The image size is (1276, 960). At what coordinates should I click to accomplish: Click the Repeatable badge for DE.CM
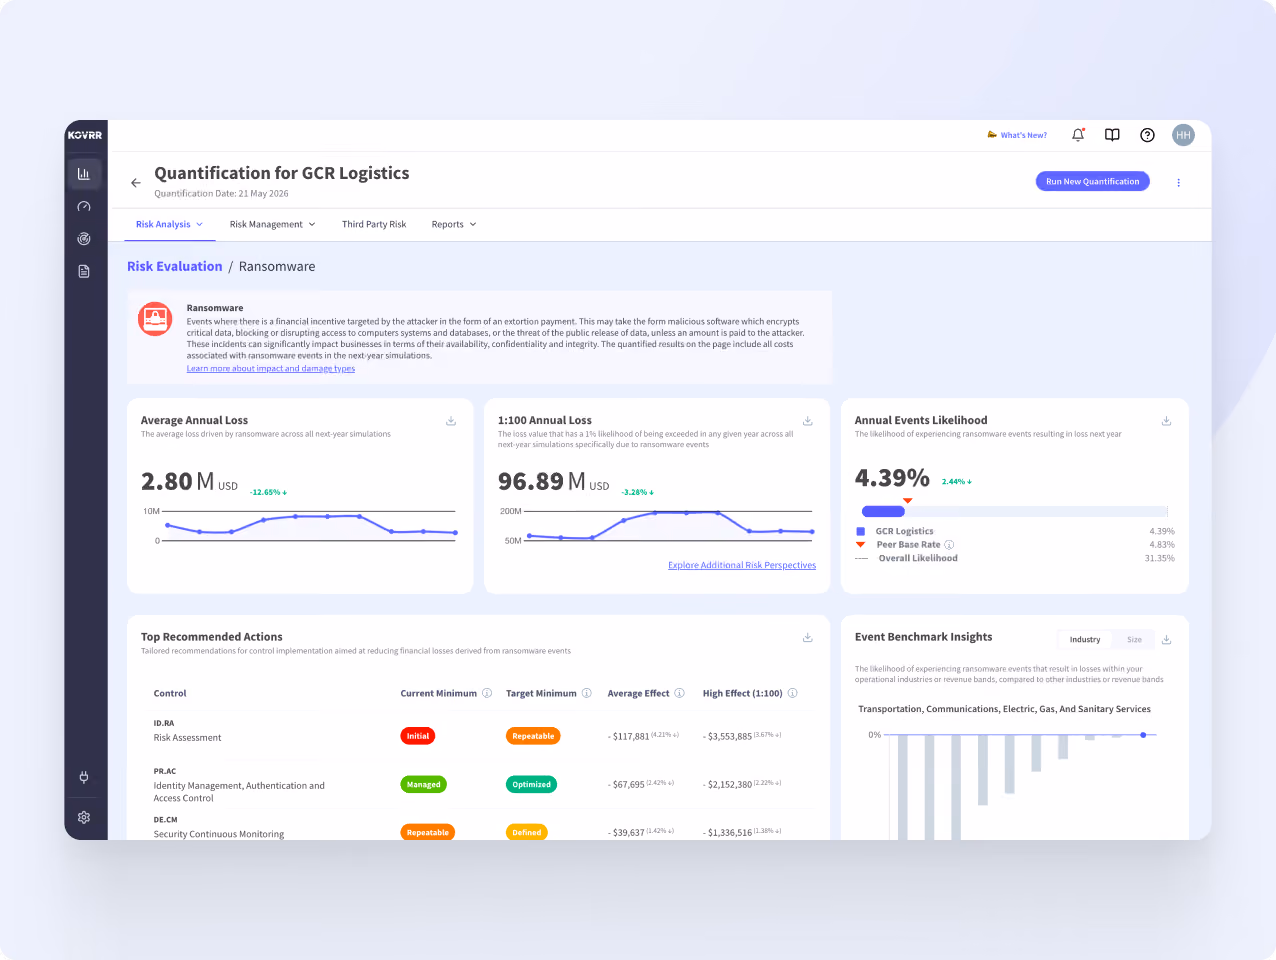428,832
